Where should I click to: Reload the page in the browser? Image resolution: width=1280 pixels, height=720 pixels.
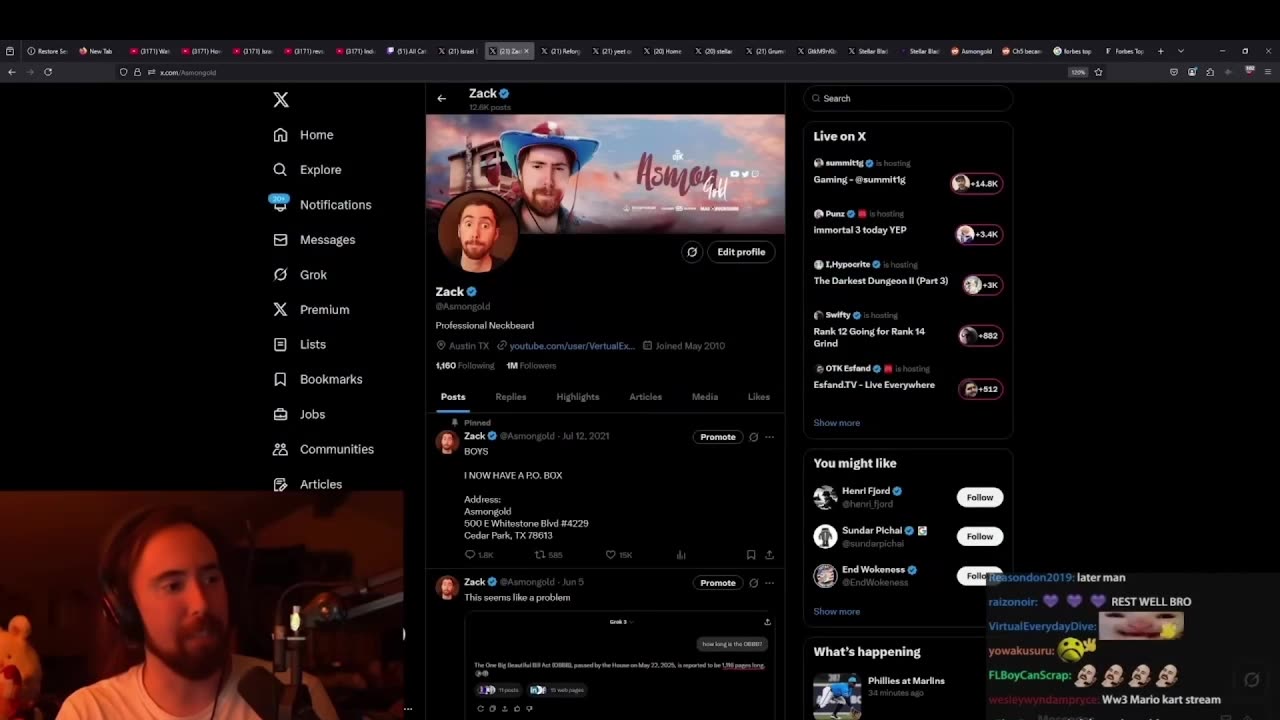click(48, 72)
